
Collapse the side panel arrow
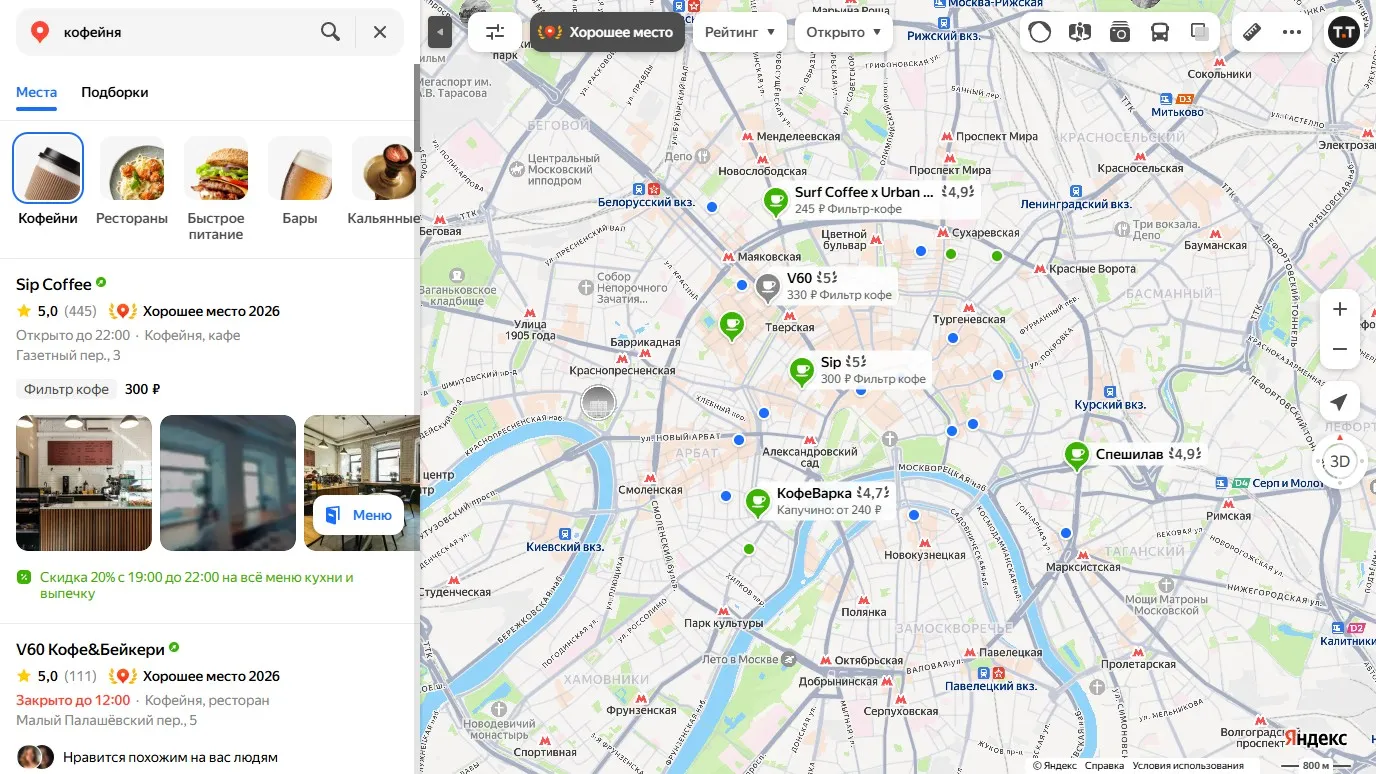coord(440,32)
